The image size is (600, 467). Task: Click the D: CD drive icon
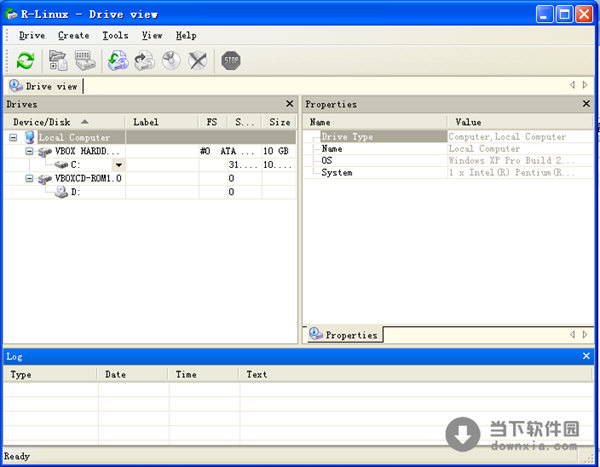tap(61, 192)
